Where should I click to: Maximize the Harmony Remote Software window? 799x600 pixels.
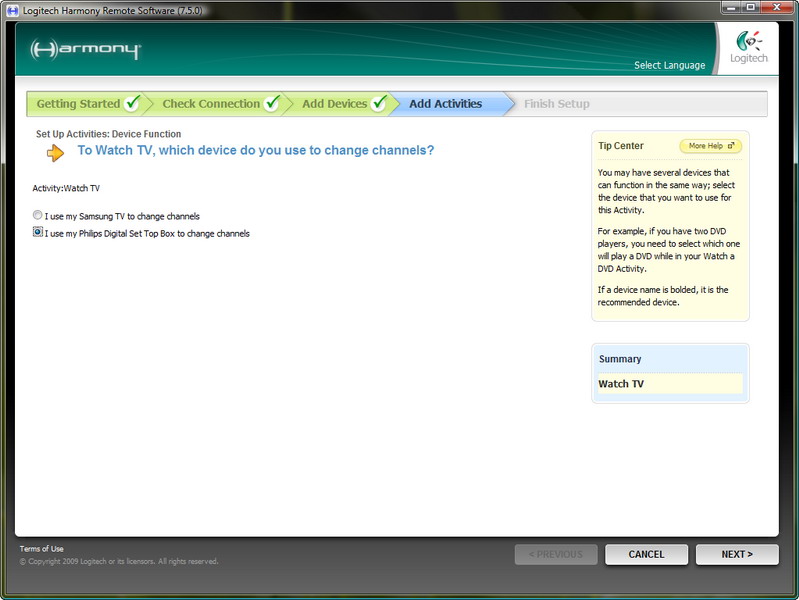pyautogui.click(x=751, y=8)
